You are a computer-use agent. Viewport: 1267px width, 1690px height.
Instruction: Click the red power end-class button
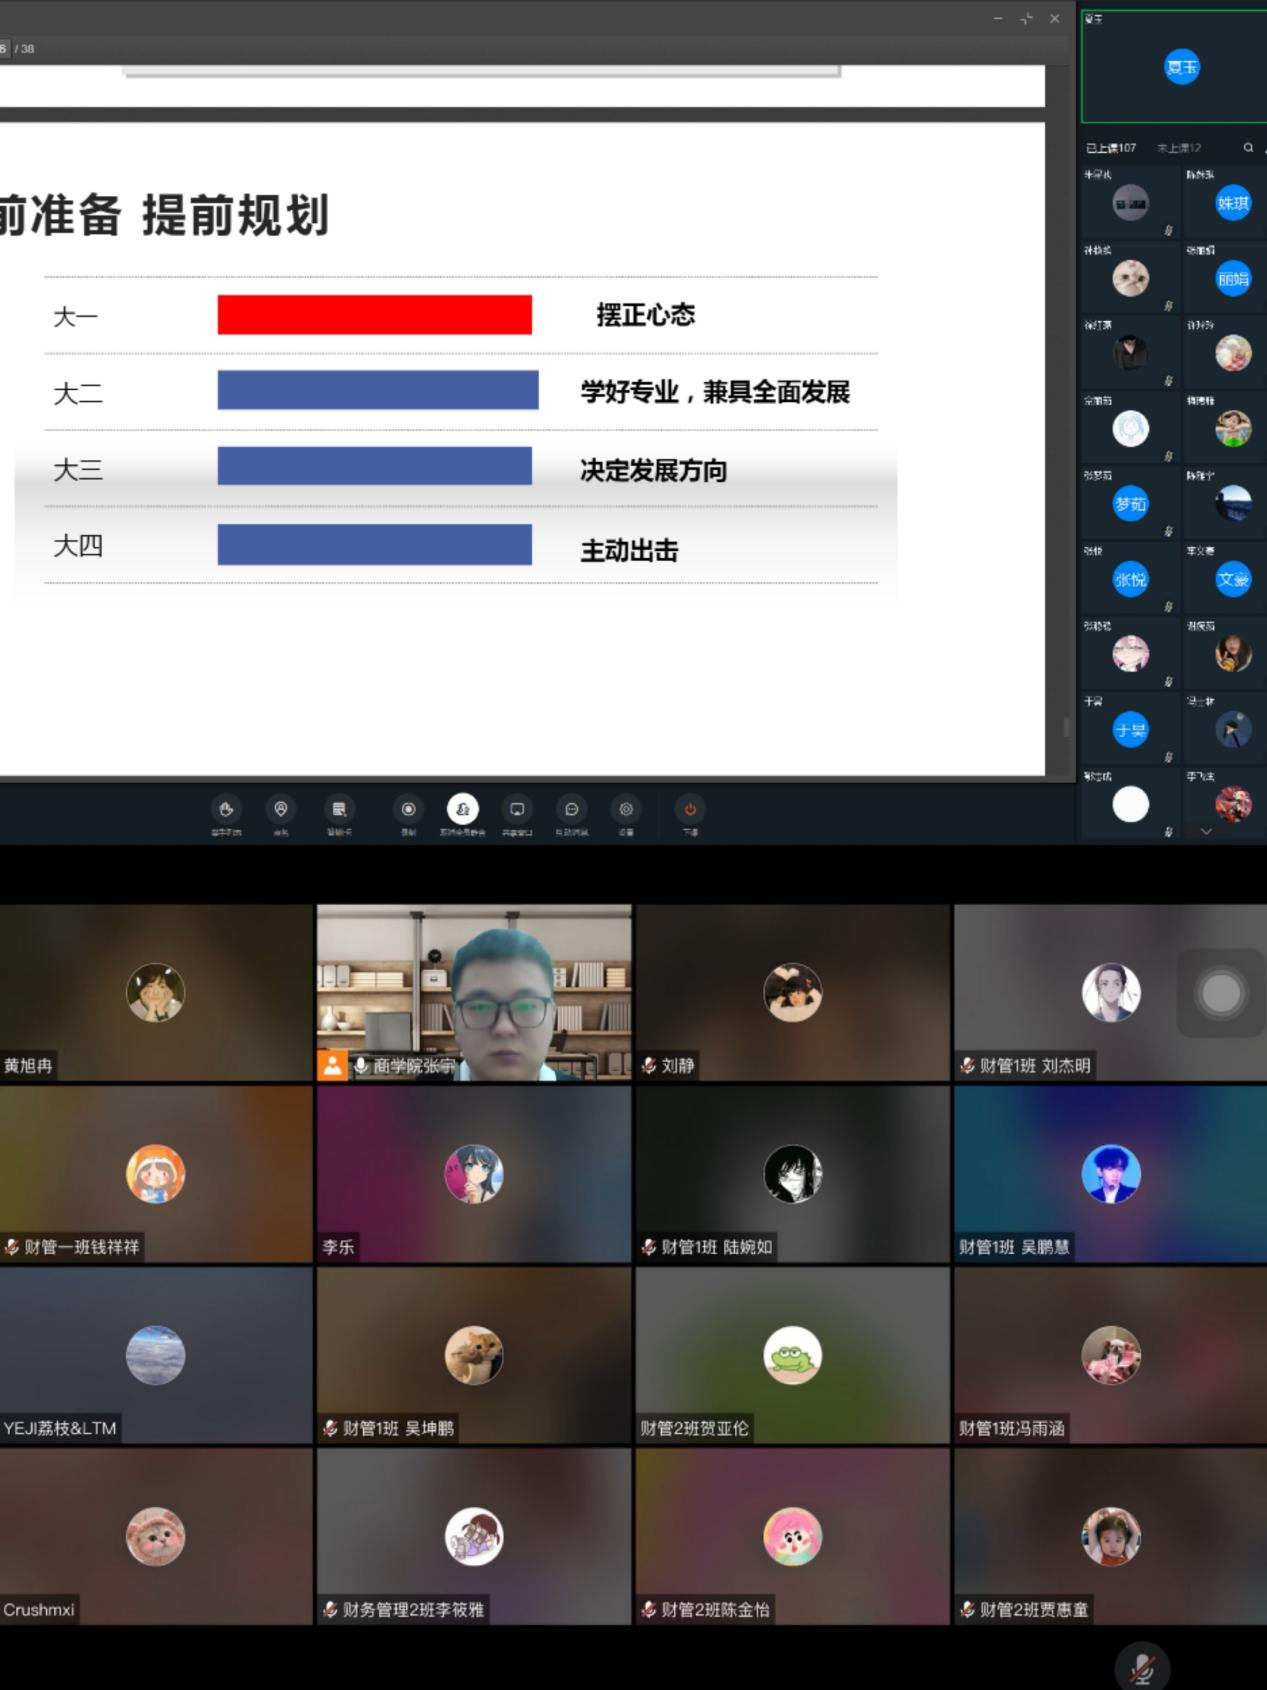point(690,809)
